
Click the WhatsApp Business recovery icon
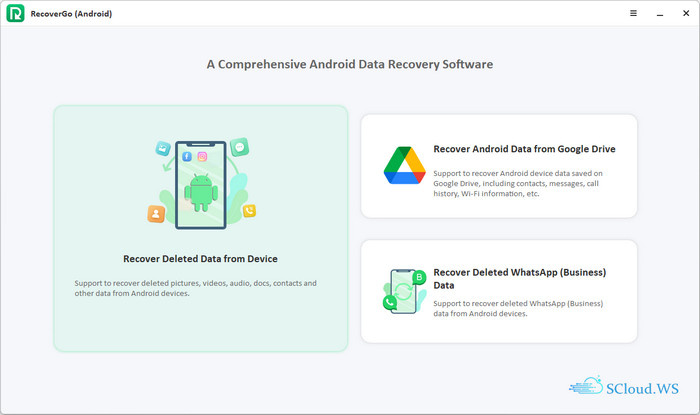(404, 291)
